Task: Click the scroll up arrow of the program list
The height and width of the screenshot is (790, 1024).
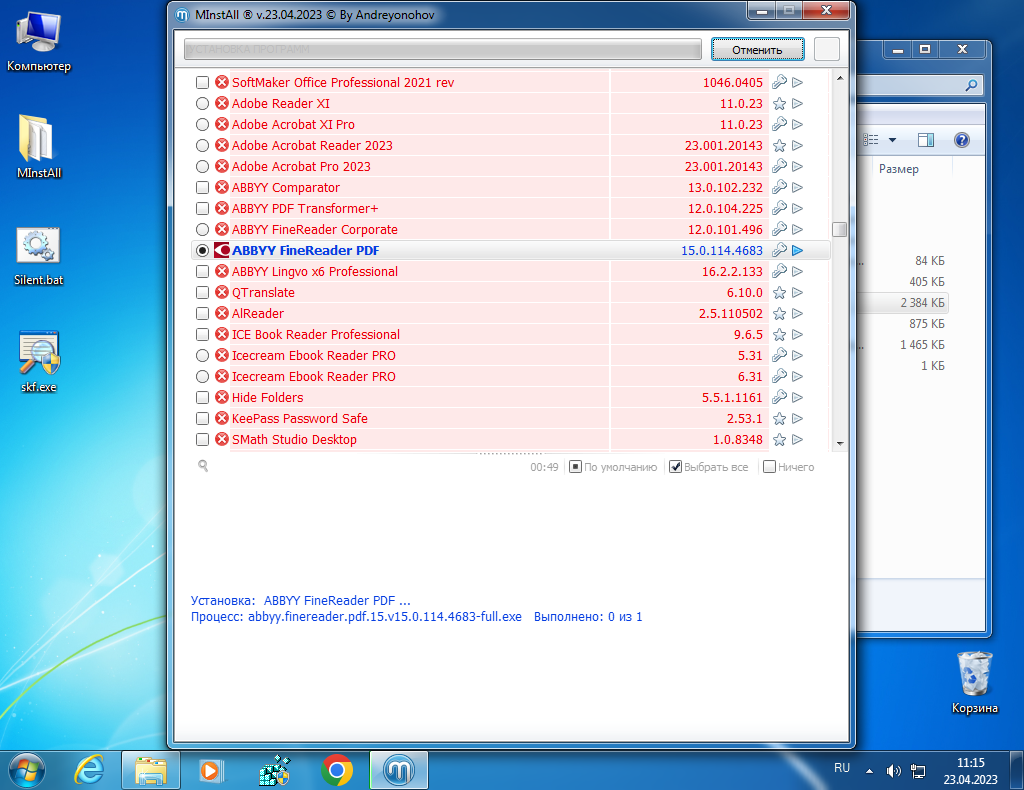Action: [x=840, y=78]
